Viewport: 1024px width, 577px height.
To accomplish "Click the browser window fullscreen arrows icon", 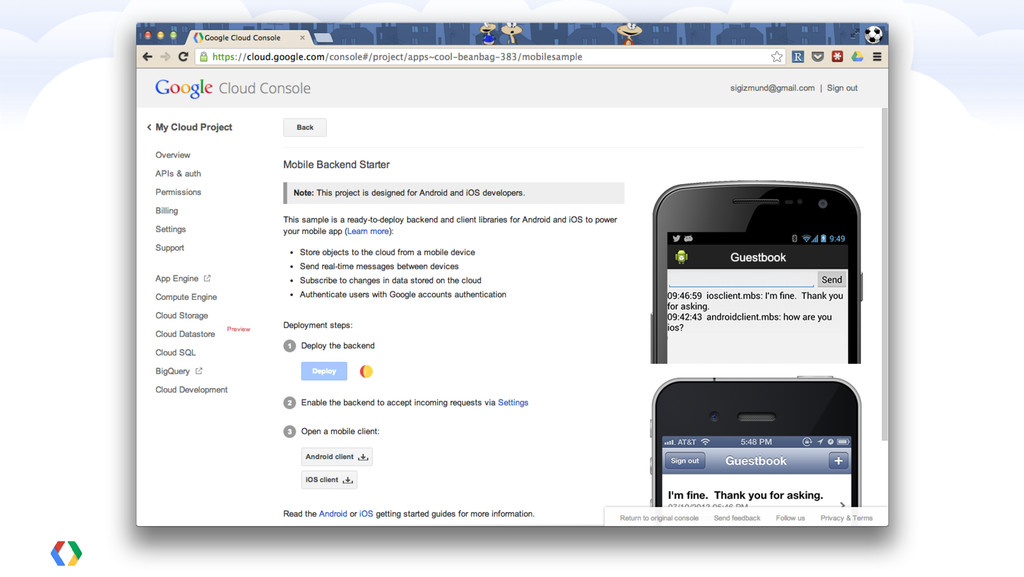I will click(x=854, y=33).
